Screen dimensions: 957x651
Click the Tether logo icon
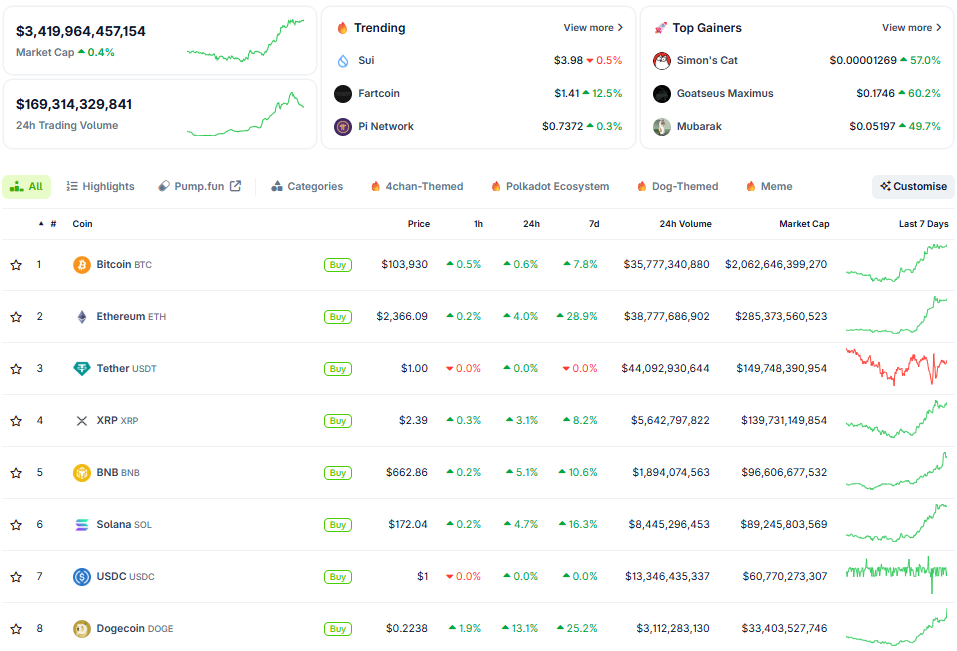pyautogui.click(x=82, y=369)
